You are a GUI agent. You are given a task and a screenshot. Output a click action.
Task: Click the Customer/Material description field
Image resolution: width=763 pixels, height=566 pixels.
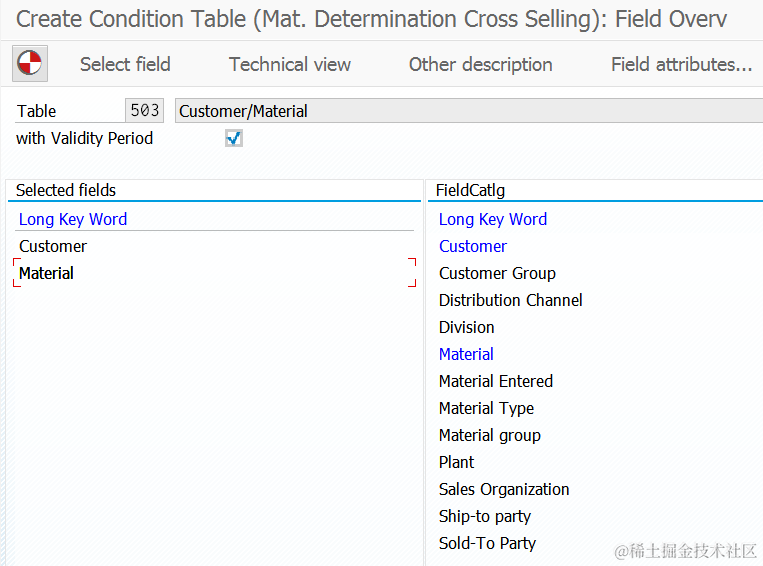(468, 111)
